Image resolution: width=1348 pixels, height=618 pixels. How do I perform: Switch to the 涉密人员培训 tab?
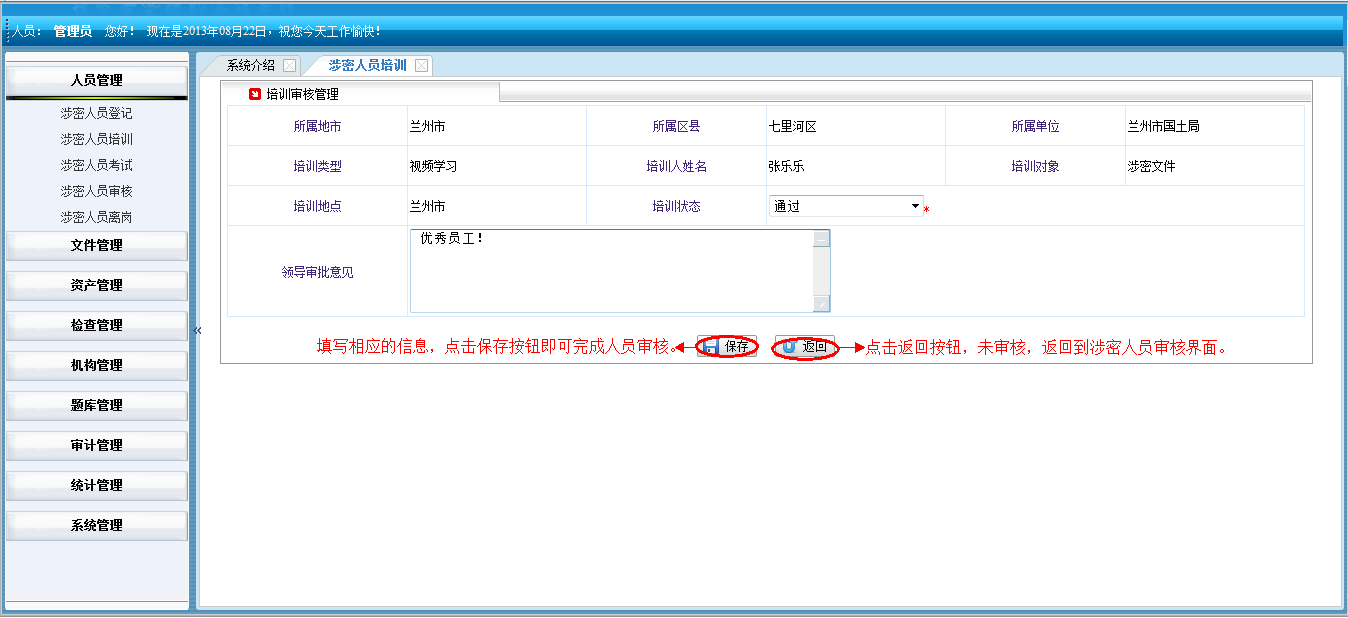tap(367, 66)
